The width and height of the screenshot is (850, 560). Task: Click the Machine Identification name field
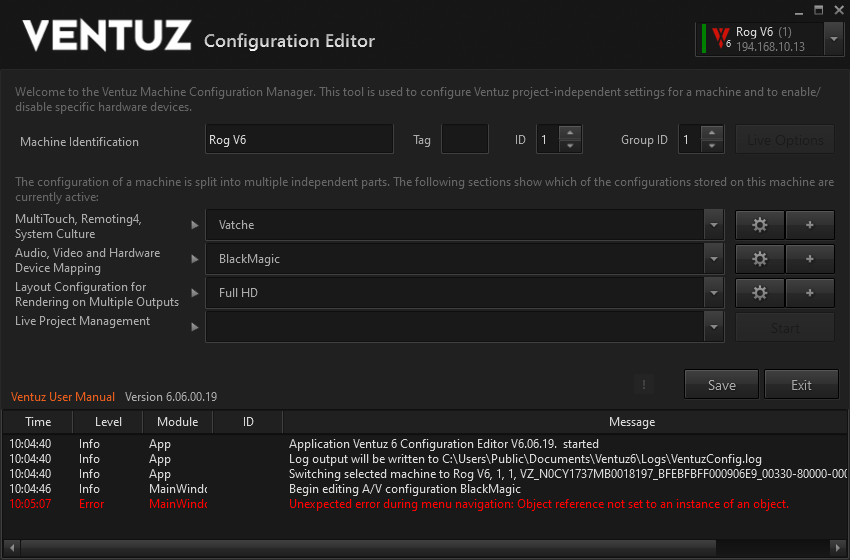[x=298, y=140]
